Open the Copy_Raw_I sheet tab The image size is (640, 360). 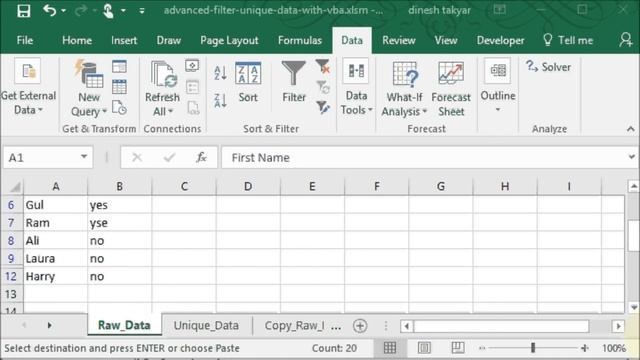coord(295,325)
